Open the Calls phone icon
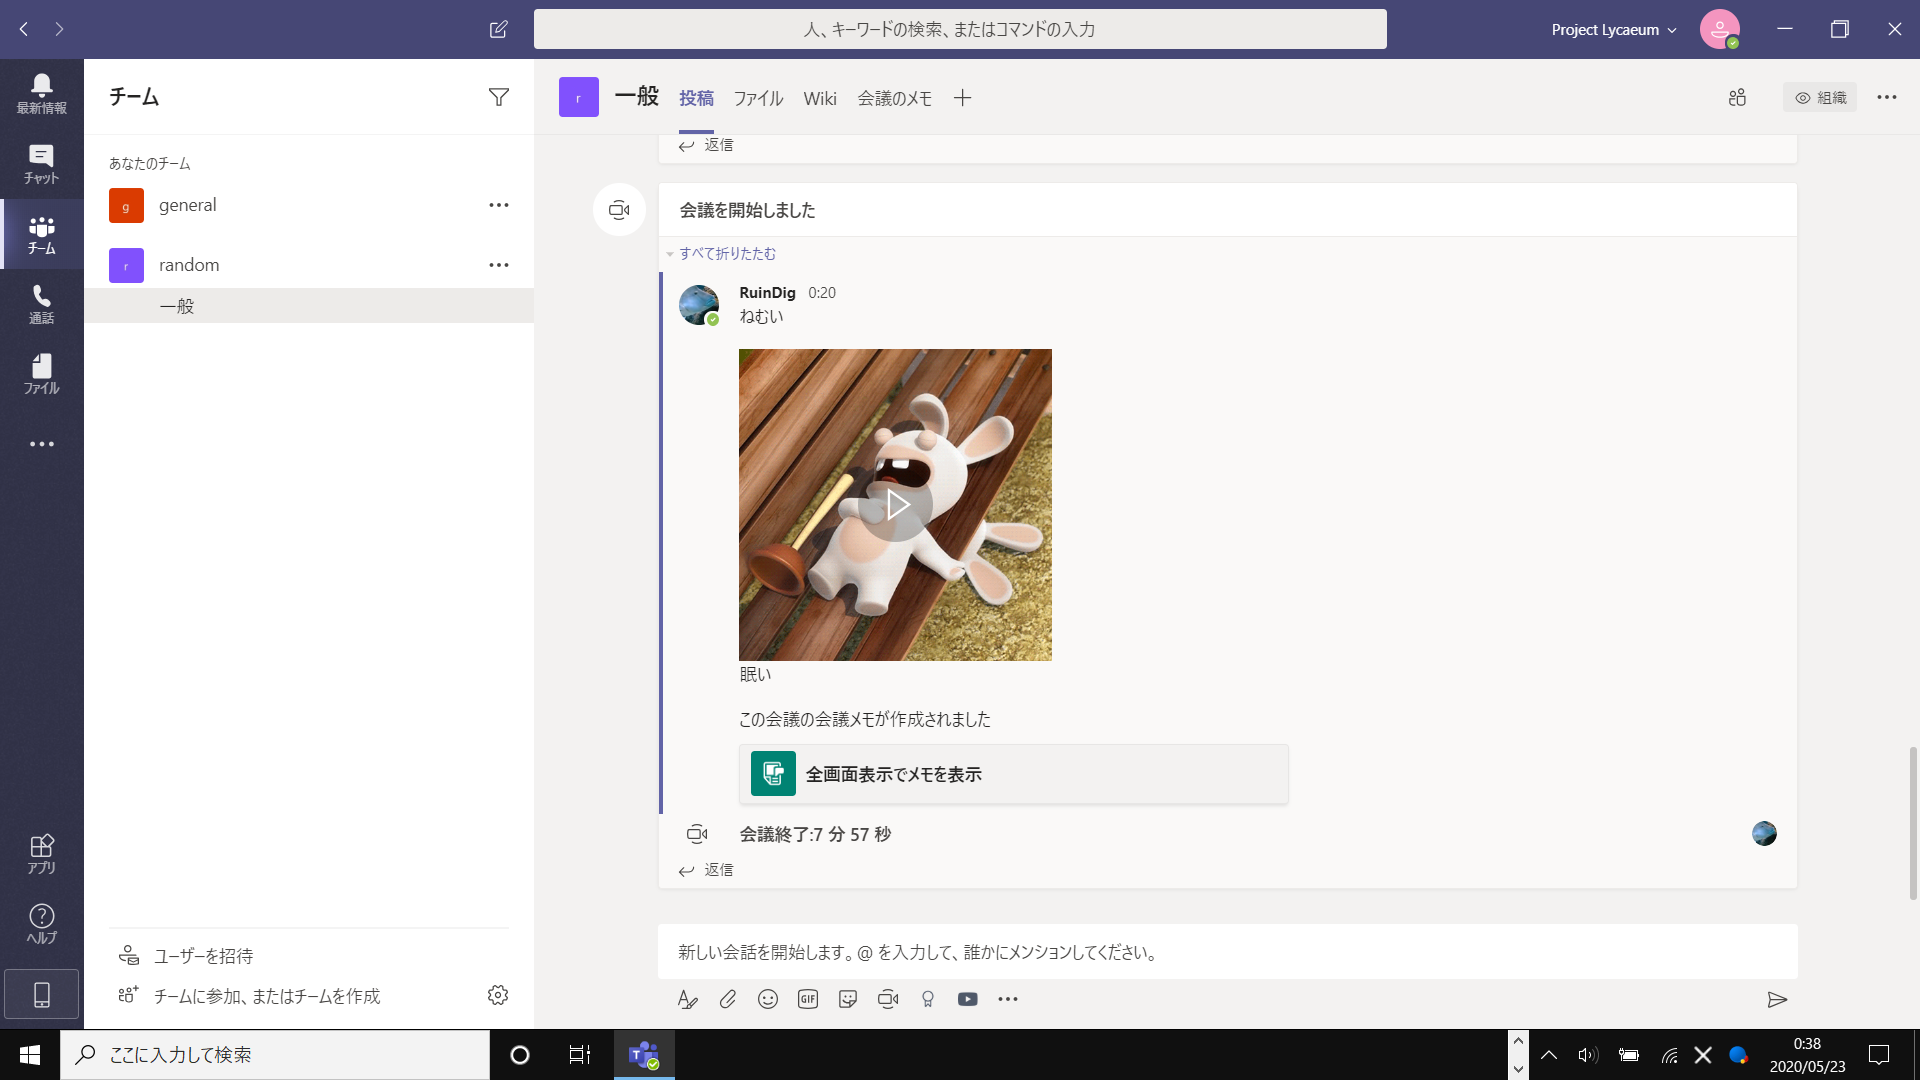The height and width of the screenshot is (1080, 1920). pos(41,303)
